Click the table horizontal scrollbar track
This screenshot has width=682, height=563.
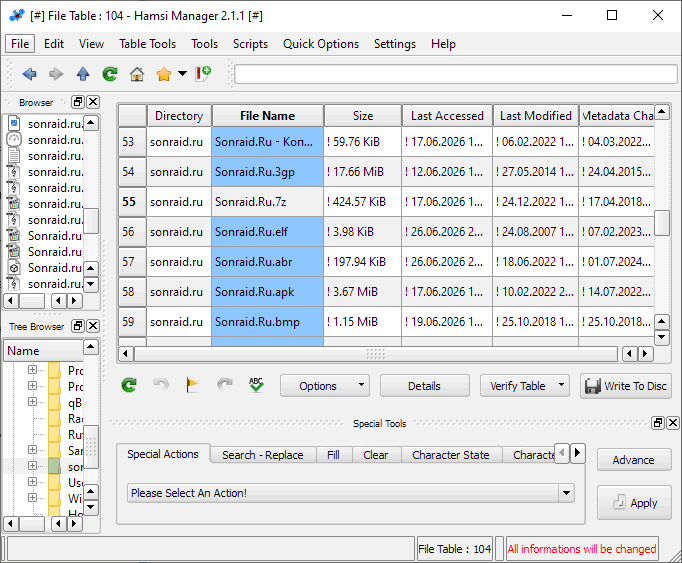[376, 354]
